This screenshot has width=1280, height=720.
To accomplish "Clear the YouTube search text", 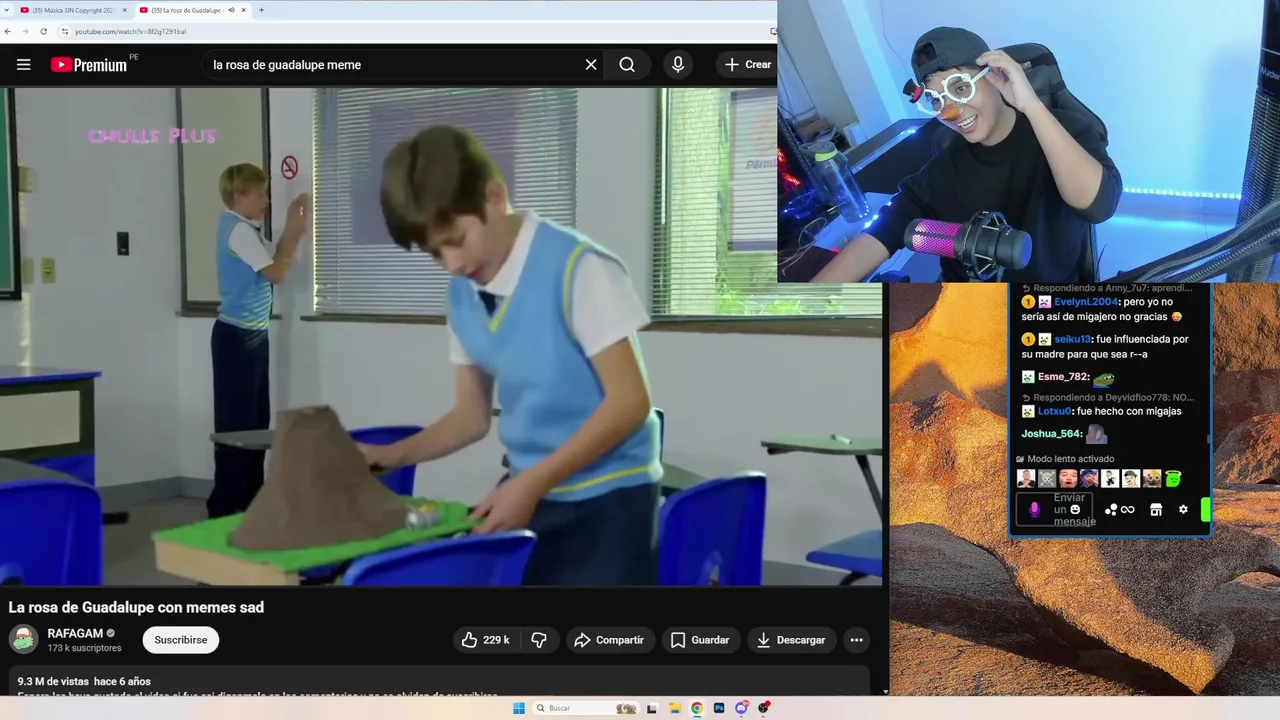I will [591, 64].
